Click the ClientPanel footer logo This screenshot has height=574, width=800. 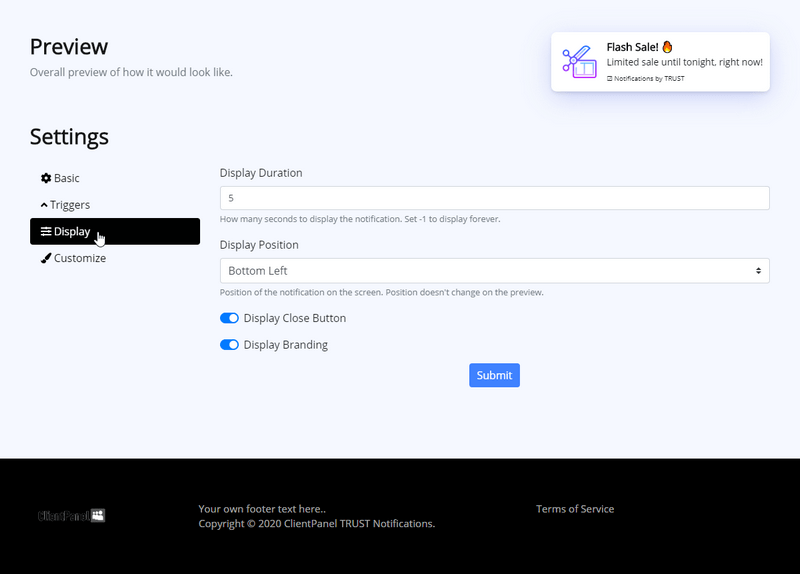(71, 515)
